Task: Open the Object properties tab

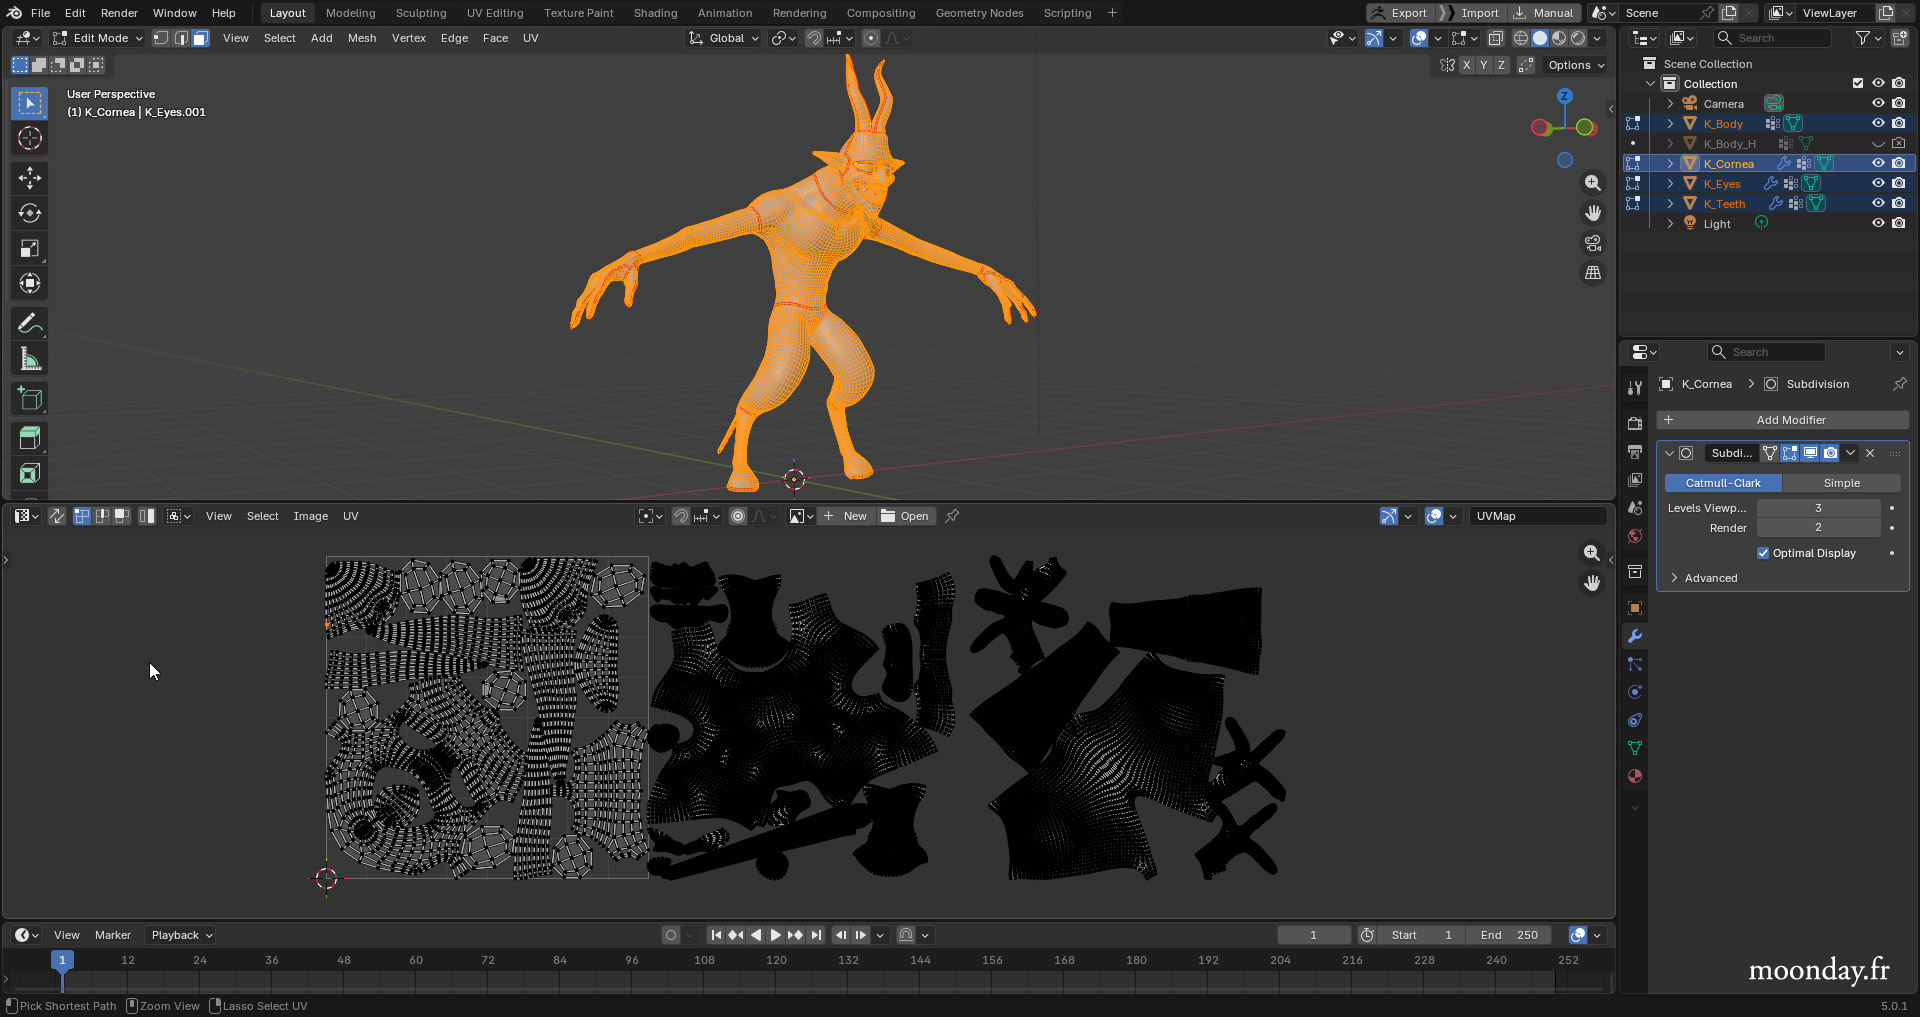Action: coord(1635,608)
